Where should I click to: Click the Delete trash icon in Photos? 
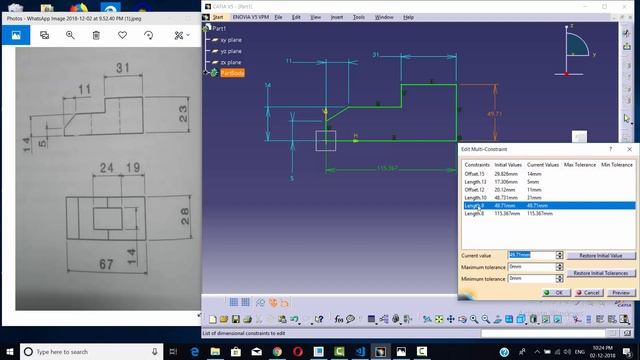96,36
